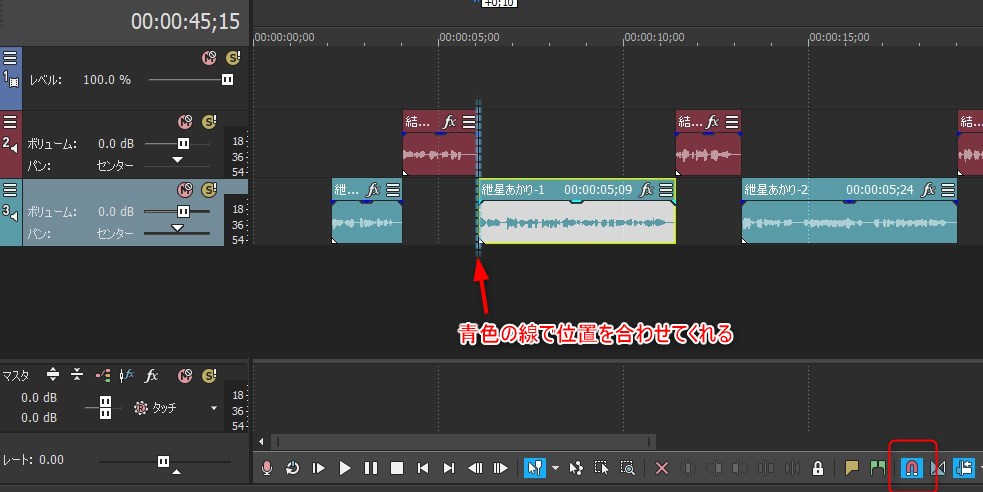983x492 pixels.
Task: Select the Normal Edit tool
Action: 535,468
